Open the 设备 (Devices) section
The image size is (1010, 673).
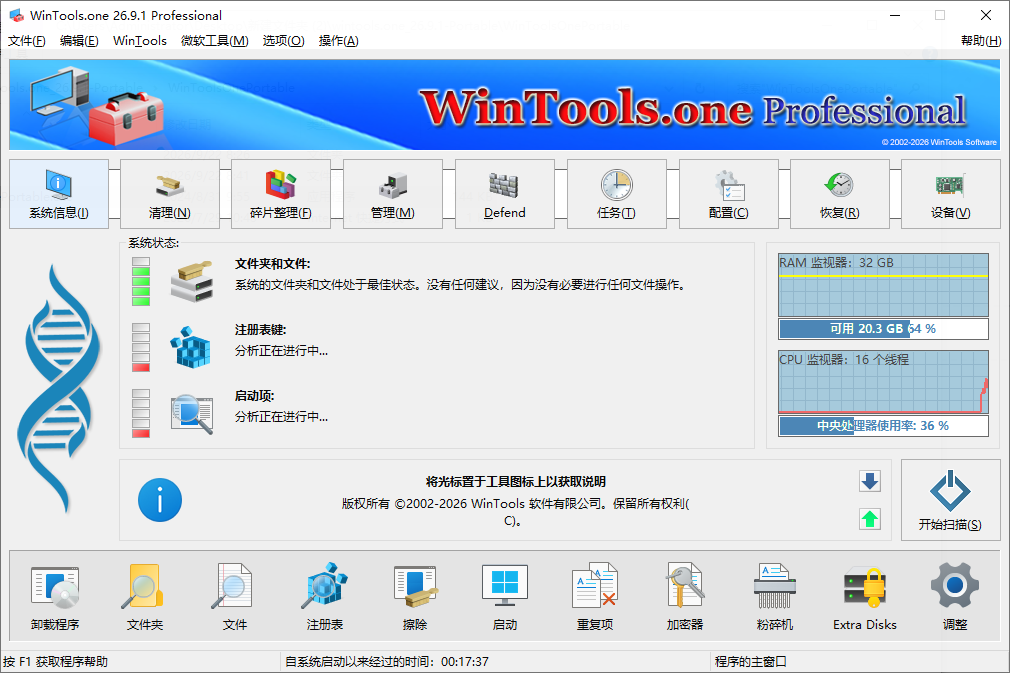click(x=951, y=194)
